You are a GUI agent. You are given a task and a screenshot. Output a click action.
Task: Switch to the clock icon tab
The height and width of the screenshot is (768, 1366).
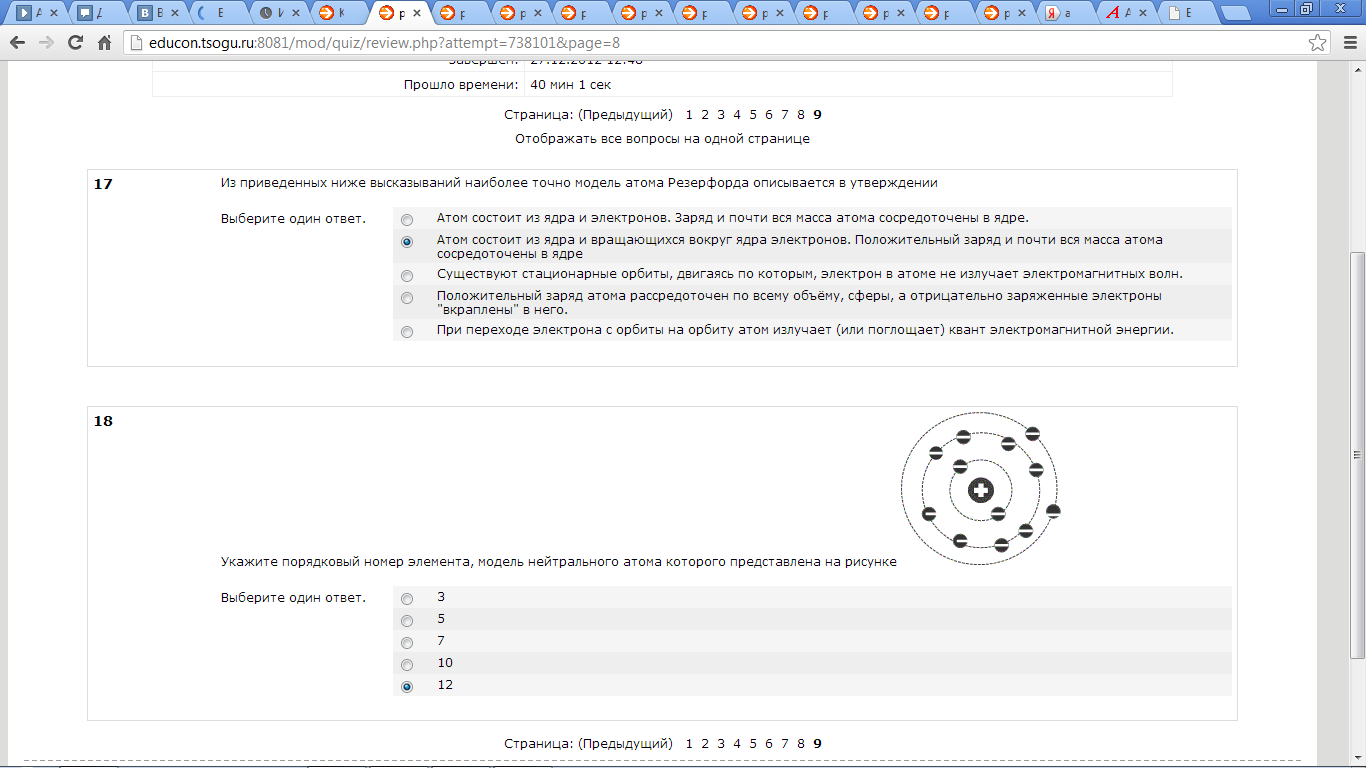point(280,13)
